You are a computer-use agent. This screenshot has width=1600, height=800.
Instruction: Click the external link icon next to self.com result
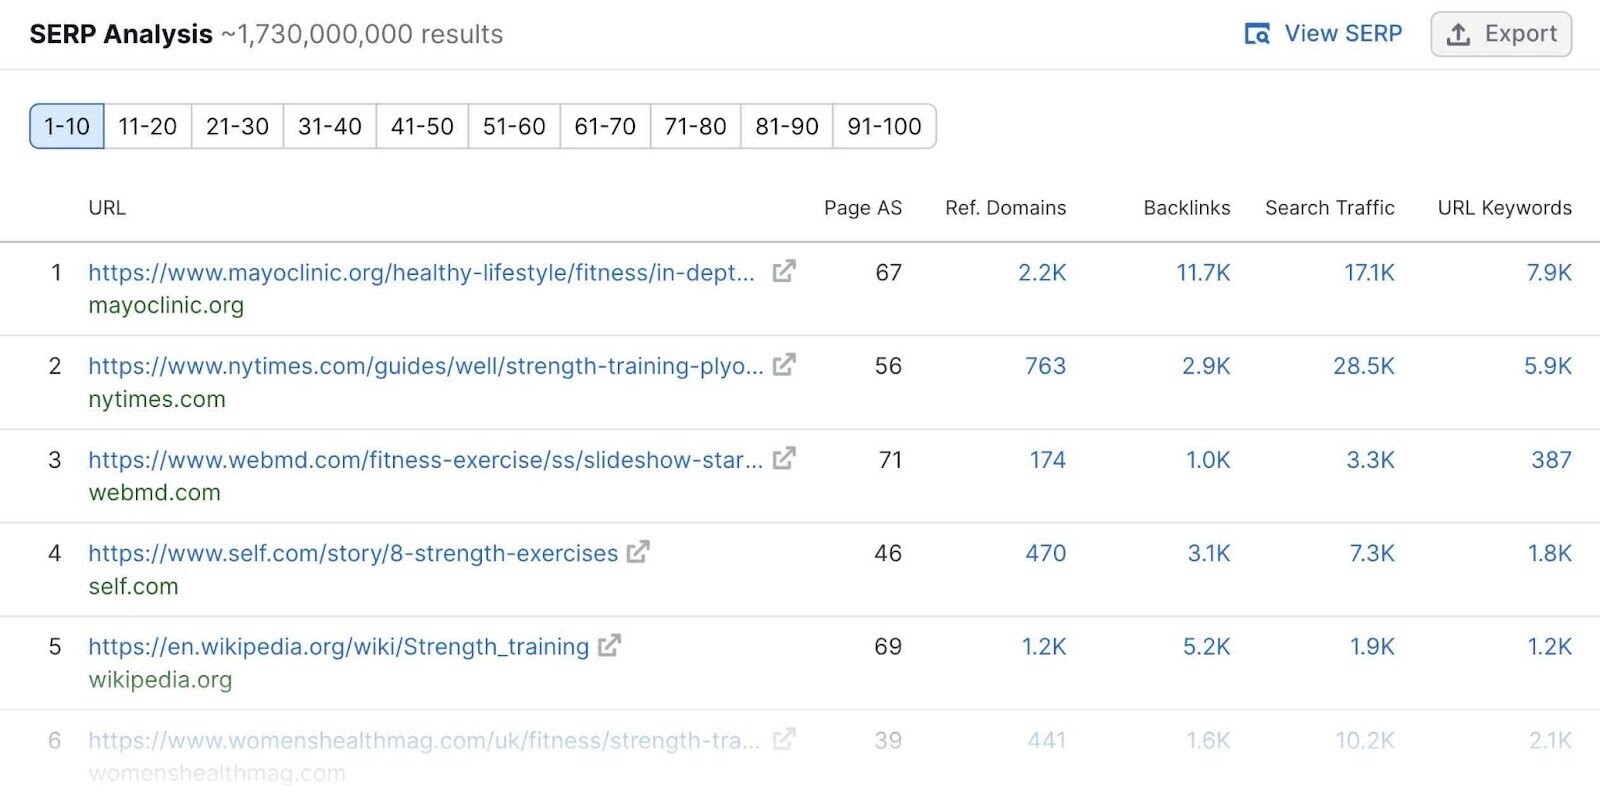[x=639, y=552]
